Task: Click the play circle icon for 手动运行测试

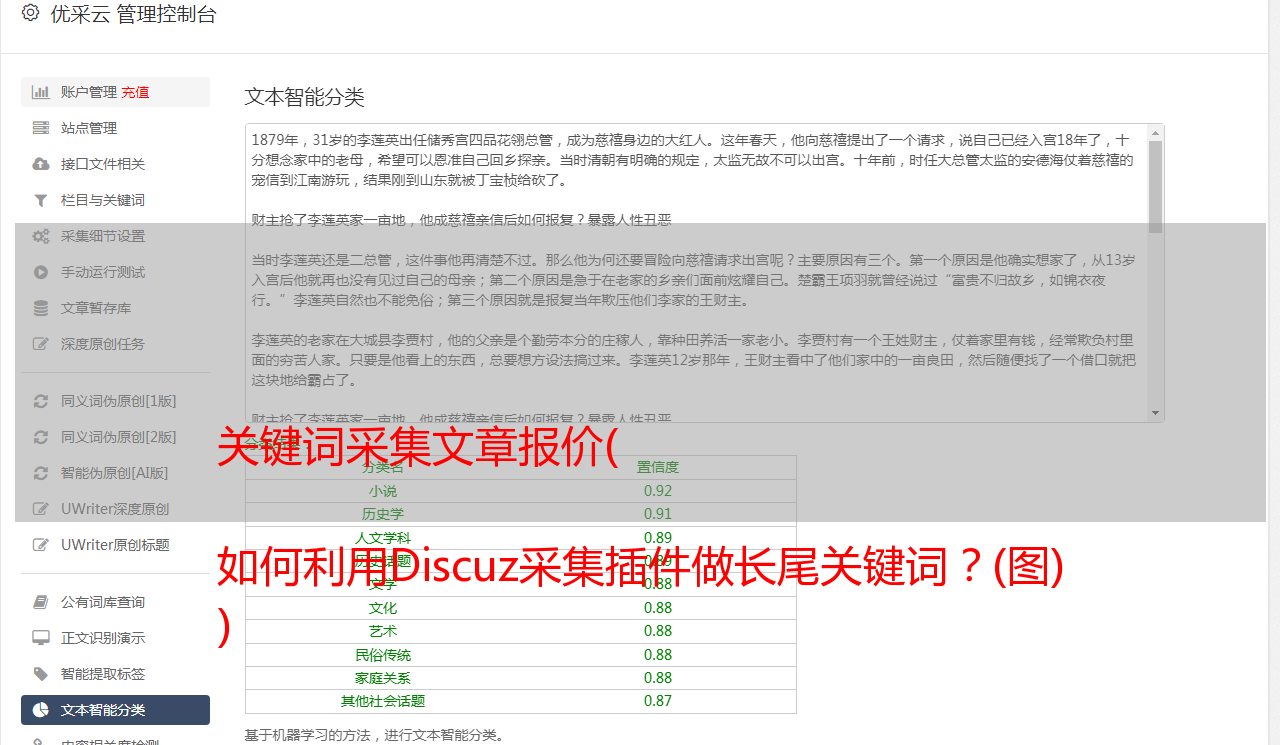Action: 41,272
